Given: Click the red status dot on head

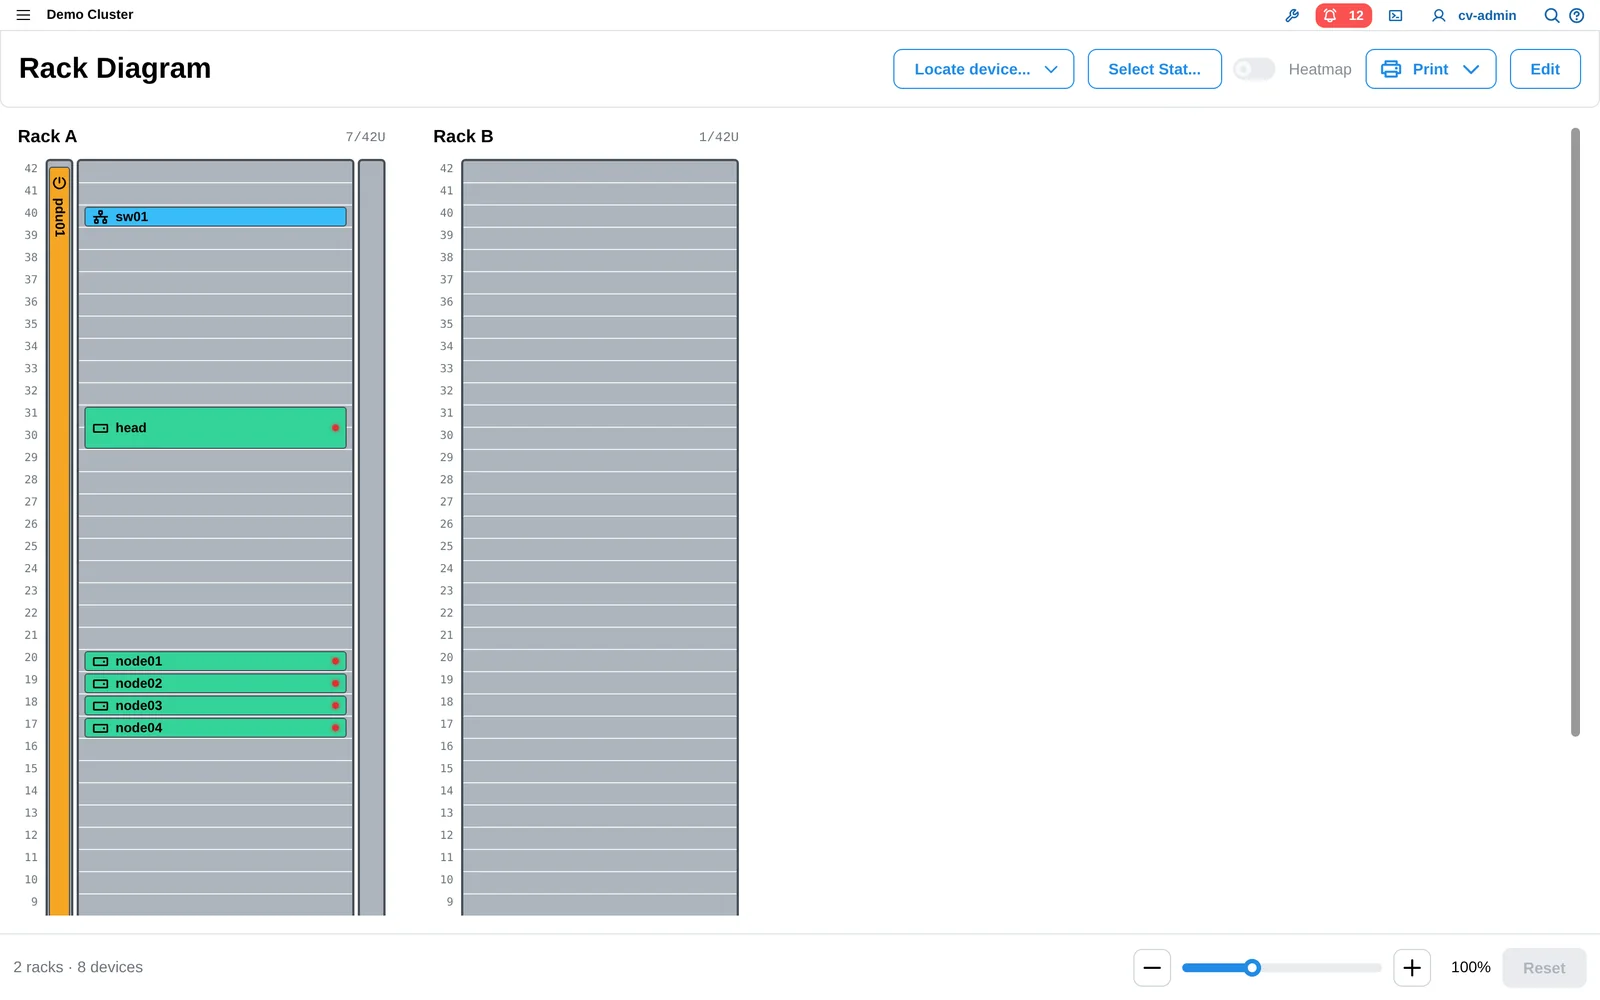Looking at the screenshot, I should click(x=335, y=428).
